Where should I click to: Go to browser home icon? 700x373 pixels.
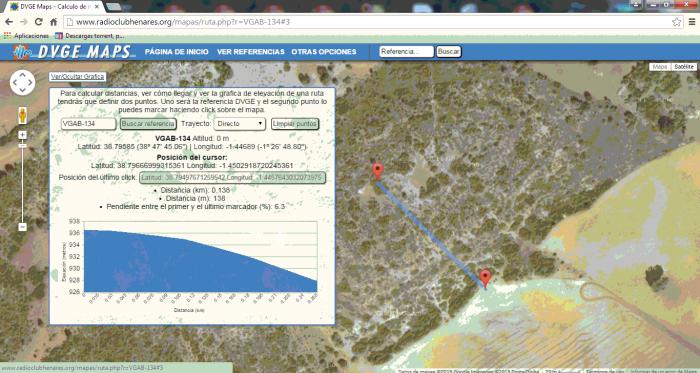click(53, 22)
